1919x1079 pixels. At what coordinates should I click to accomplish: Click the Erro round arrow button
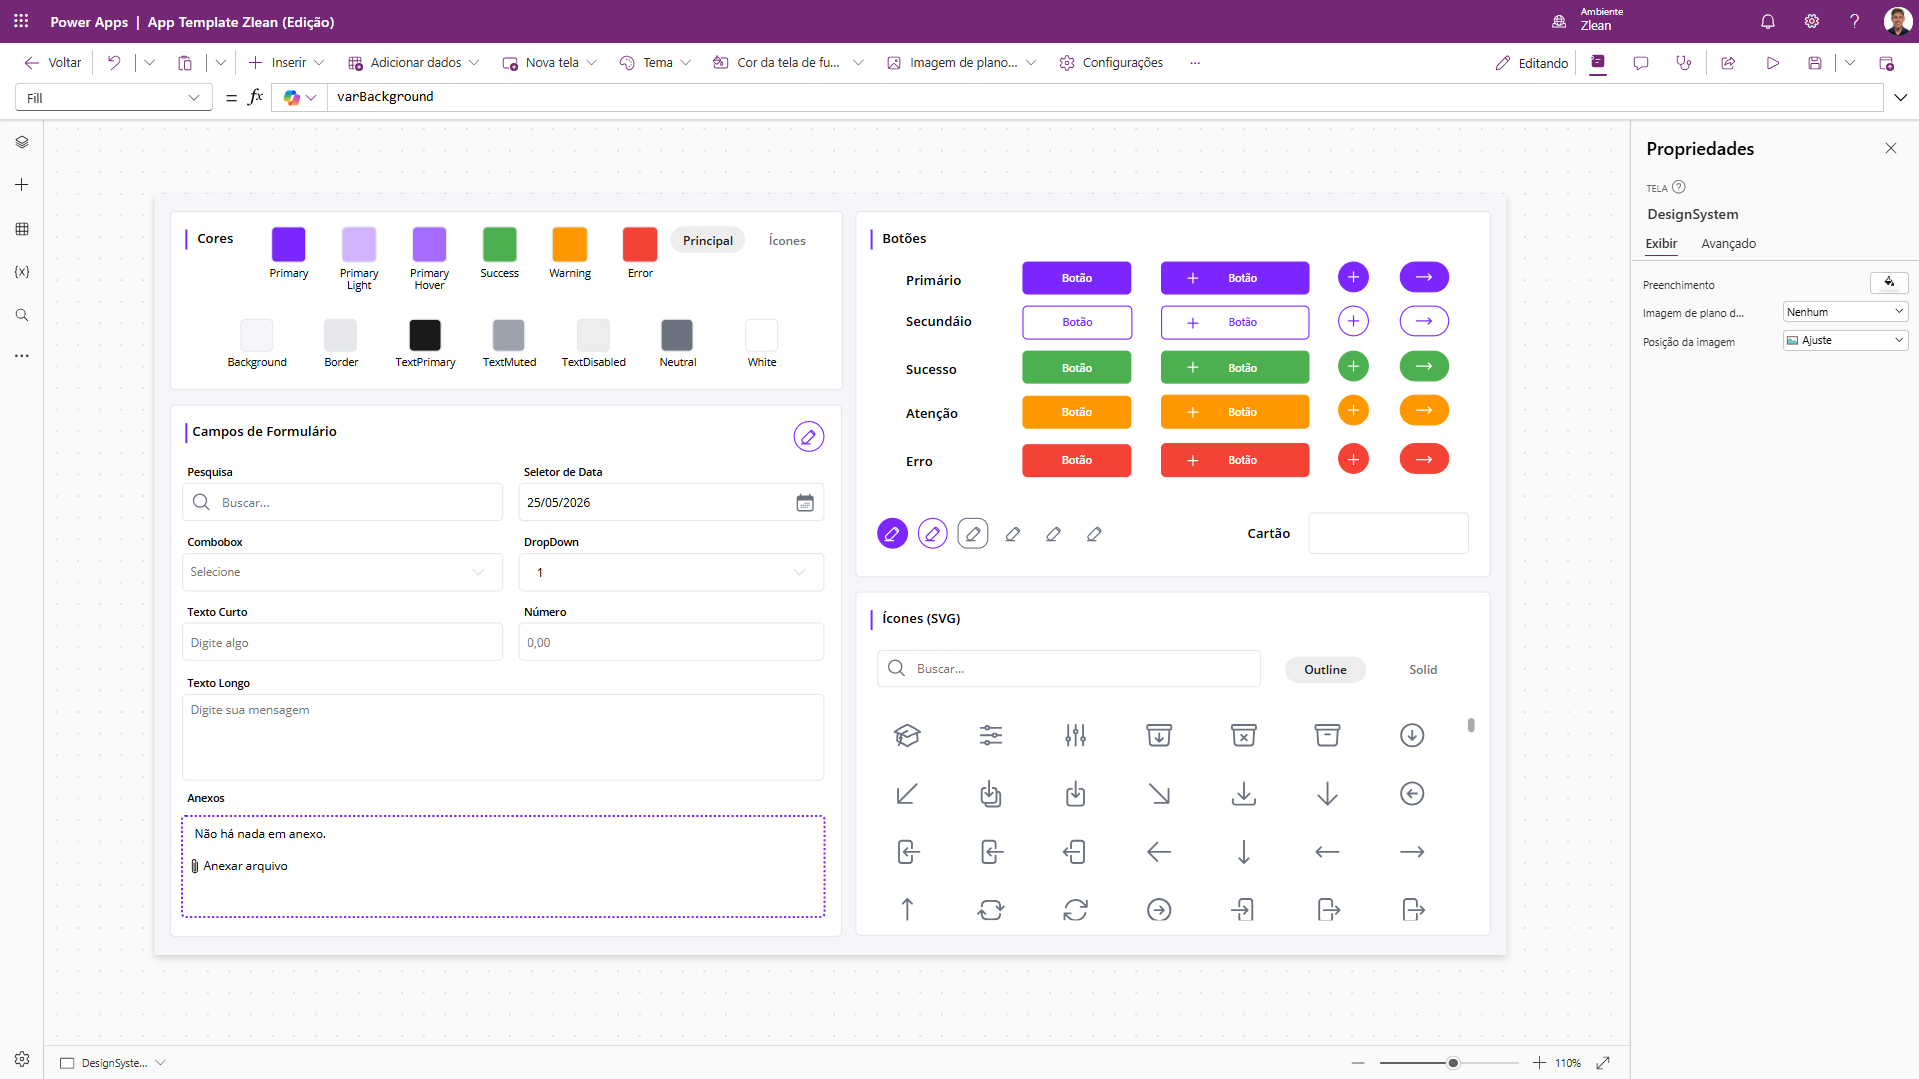click(1424, 460)
